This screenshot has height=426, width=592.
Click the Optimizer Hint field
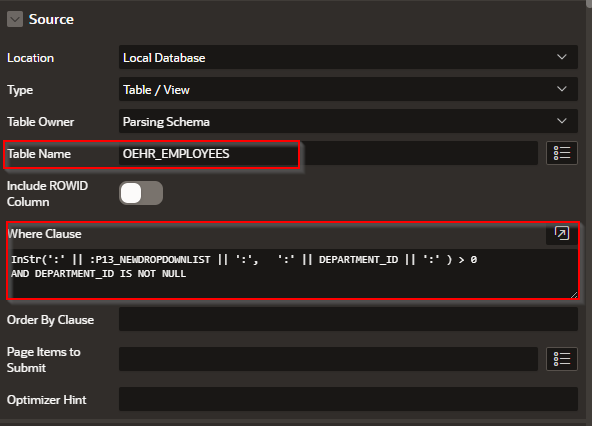tap(348, 399)
